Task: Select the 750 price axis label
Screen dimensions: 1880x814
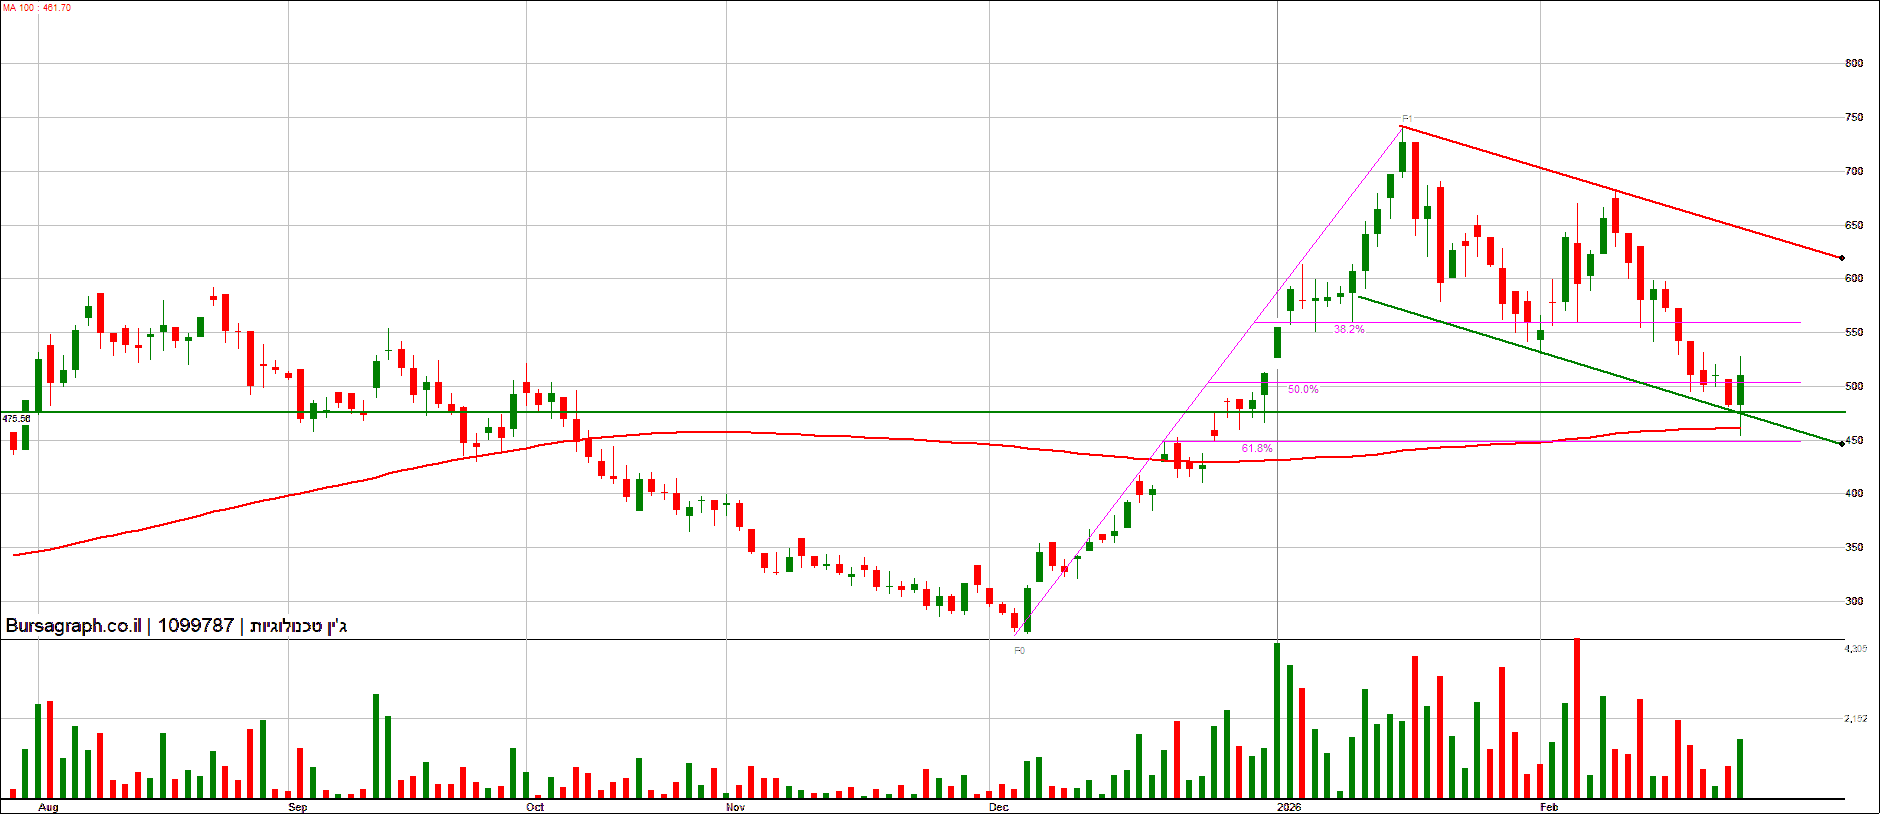Action: [x=1854, y=117]
